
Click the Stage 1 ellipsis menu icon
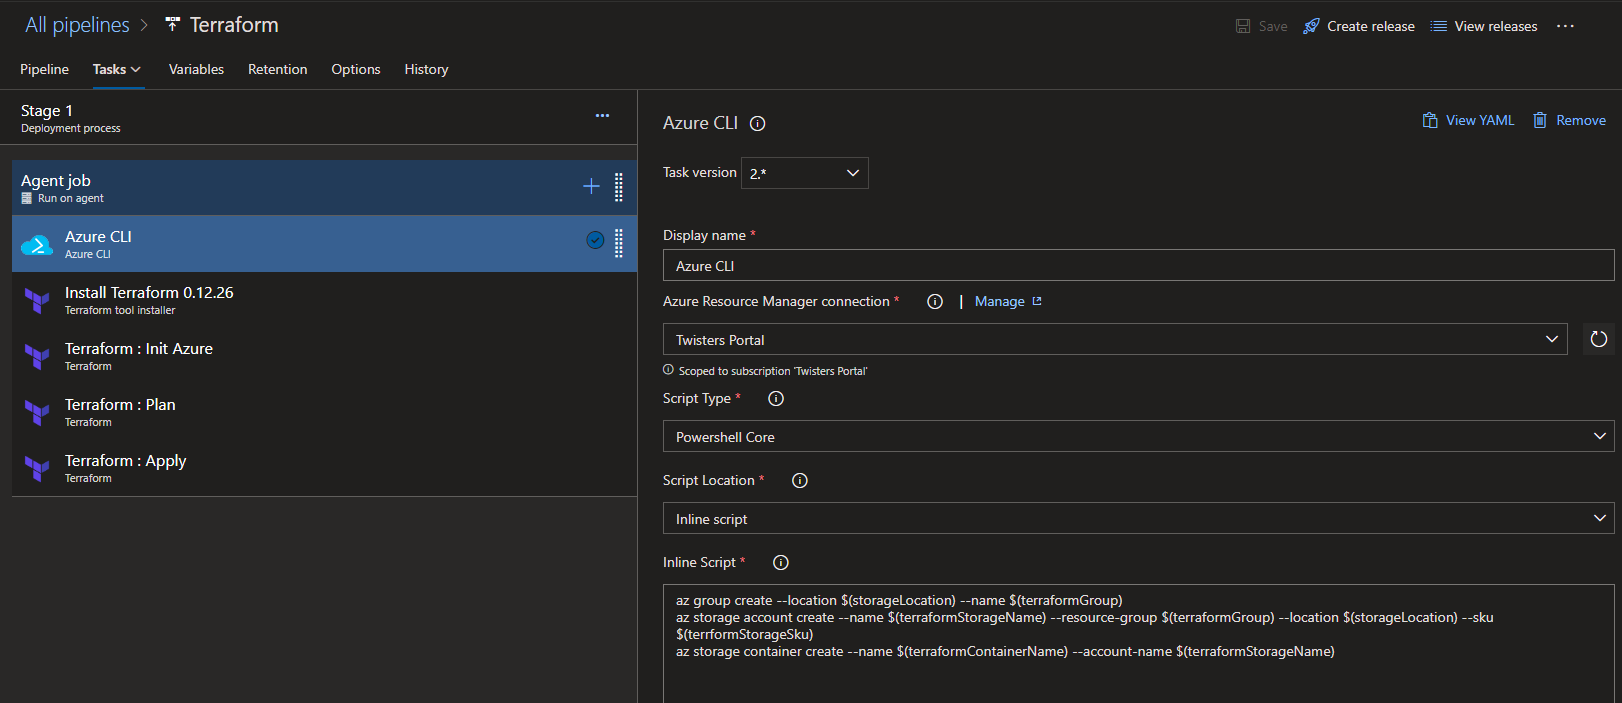tap(602, 116)
